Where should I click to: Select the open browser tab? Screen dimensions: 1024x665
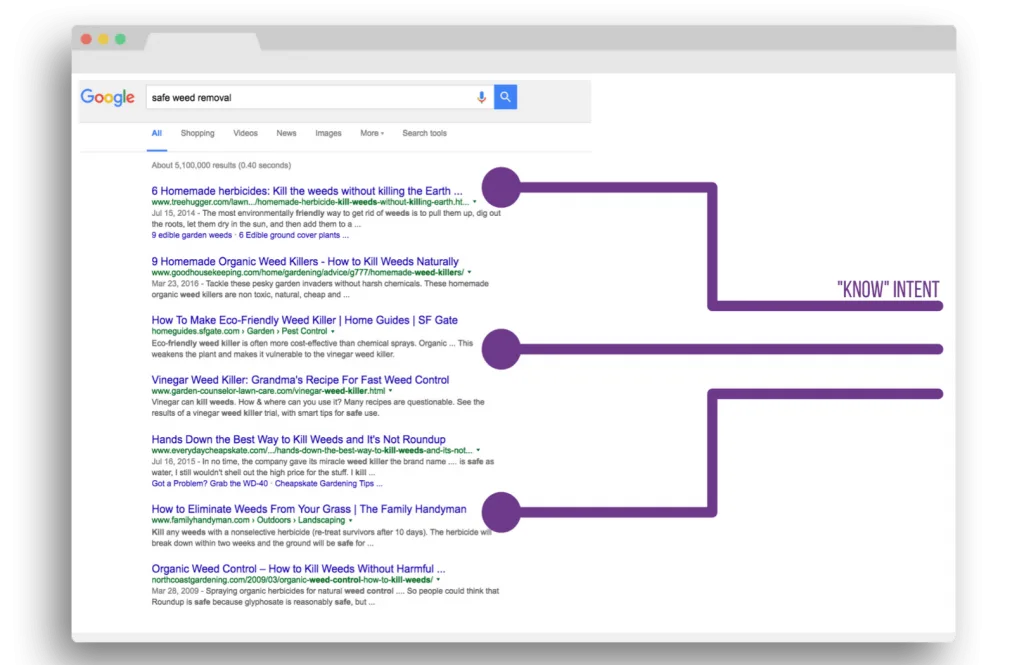[x=202, y=41]
